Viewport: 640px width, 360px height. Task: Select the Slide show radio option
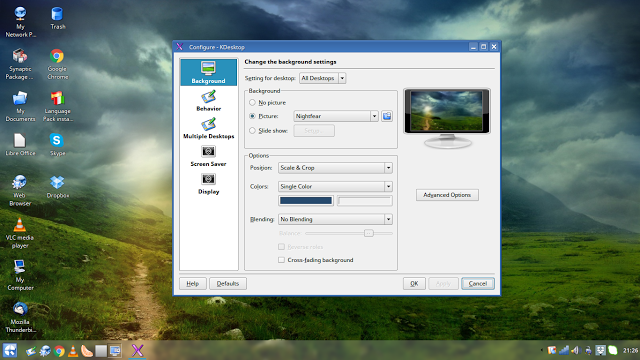pyautogui.click(x=252, y=131)
